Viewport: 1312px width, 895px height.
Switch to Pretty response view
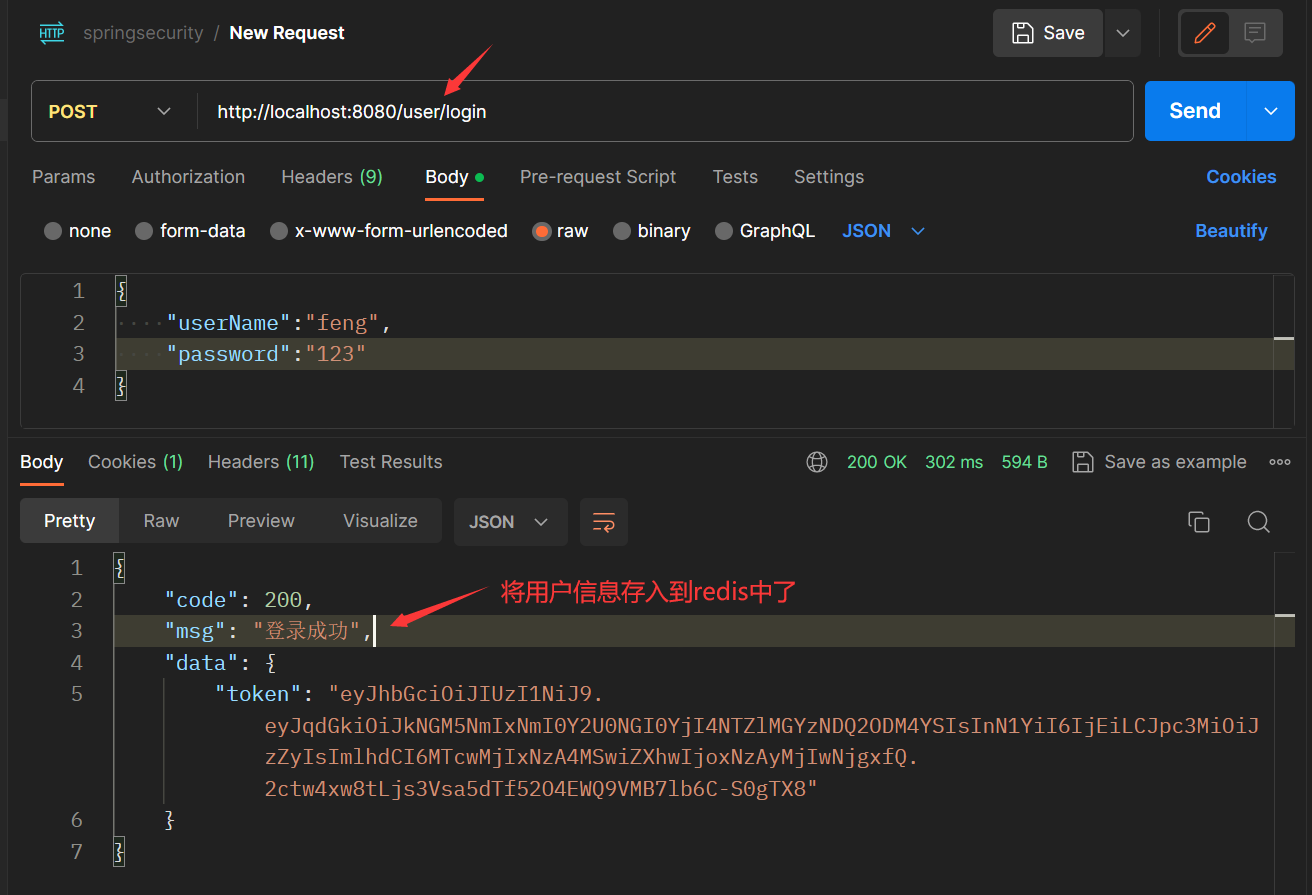click(x=70, y=521)
